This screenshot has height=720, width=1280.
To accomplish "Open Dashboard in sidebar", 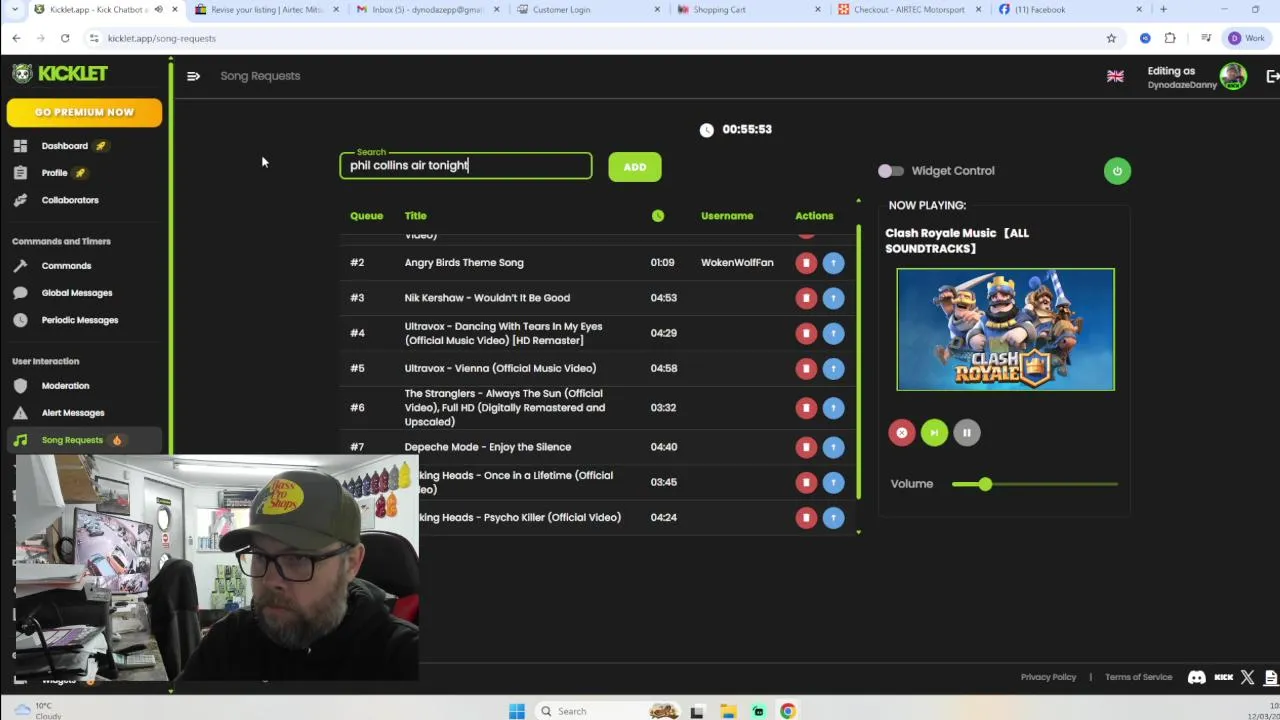I will (x=65, y=146).
